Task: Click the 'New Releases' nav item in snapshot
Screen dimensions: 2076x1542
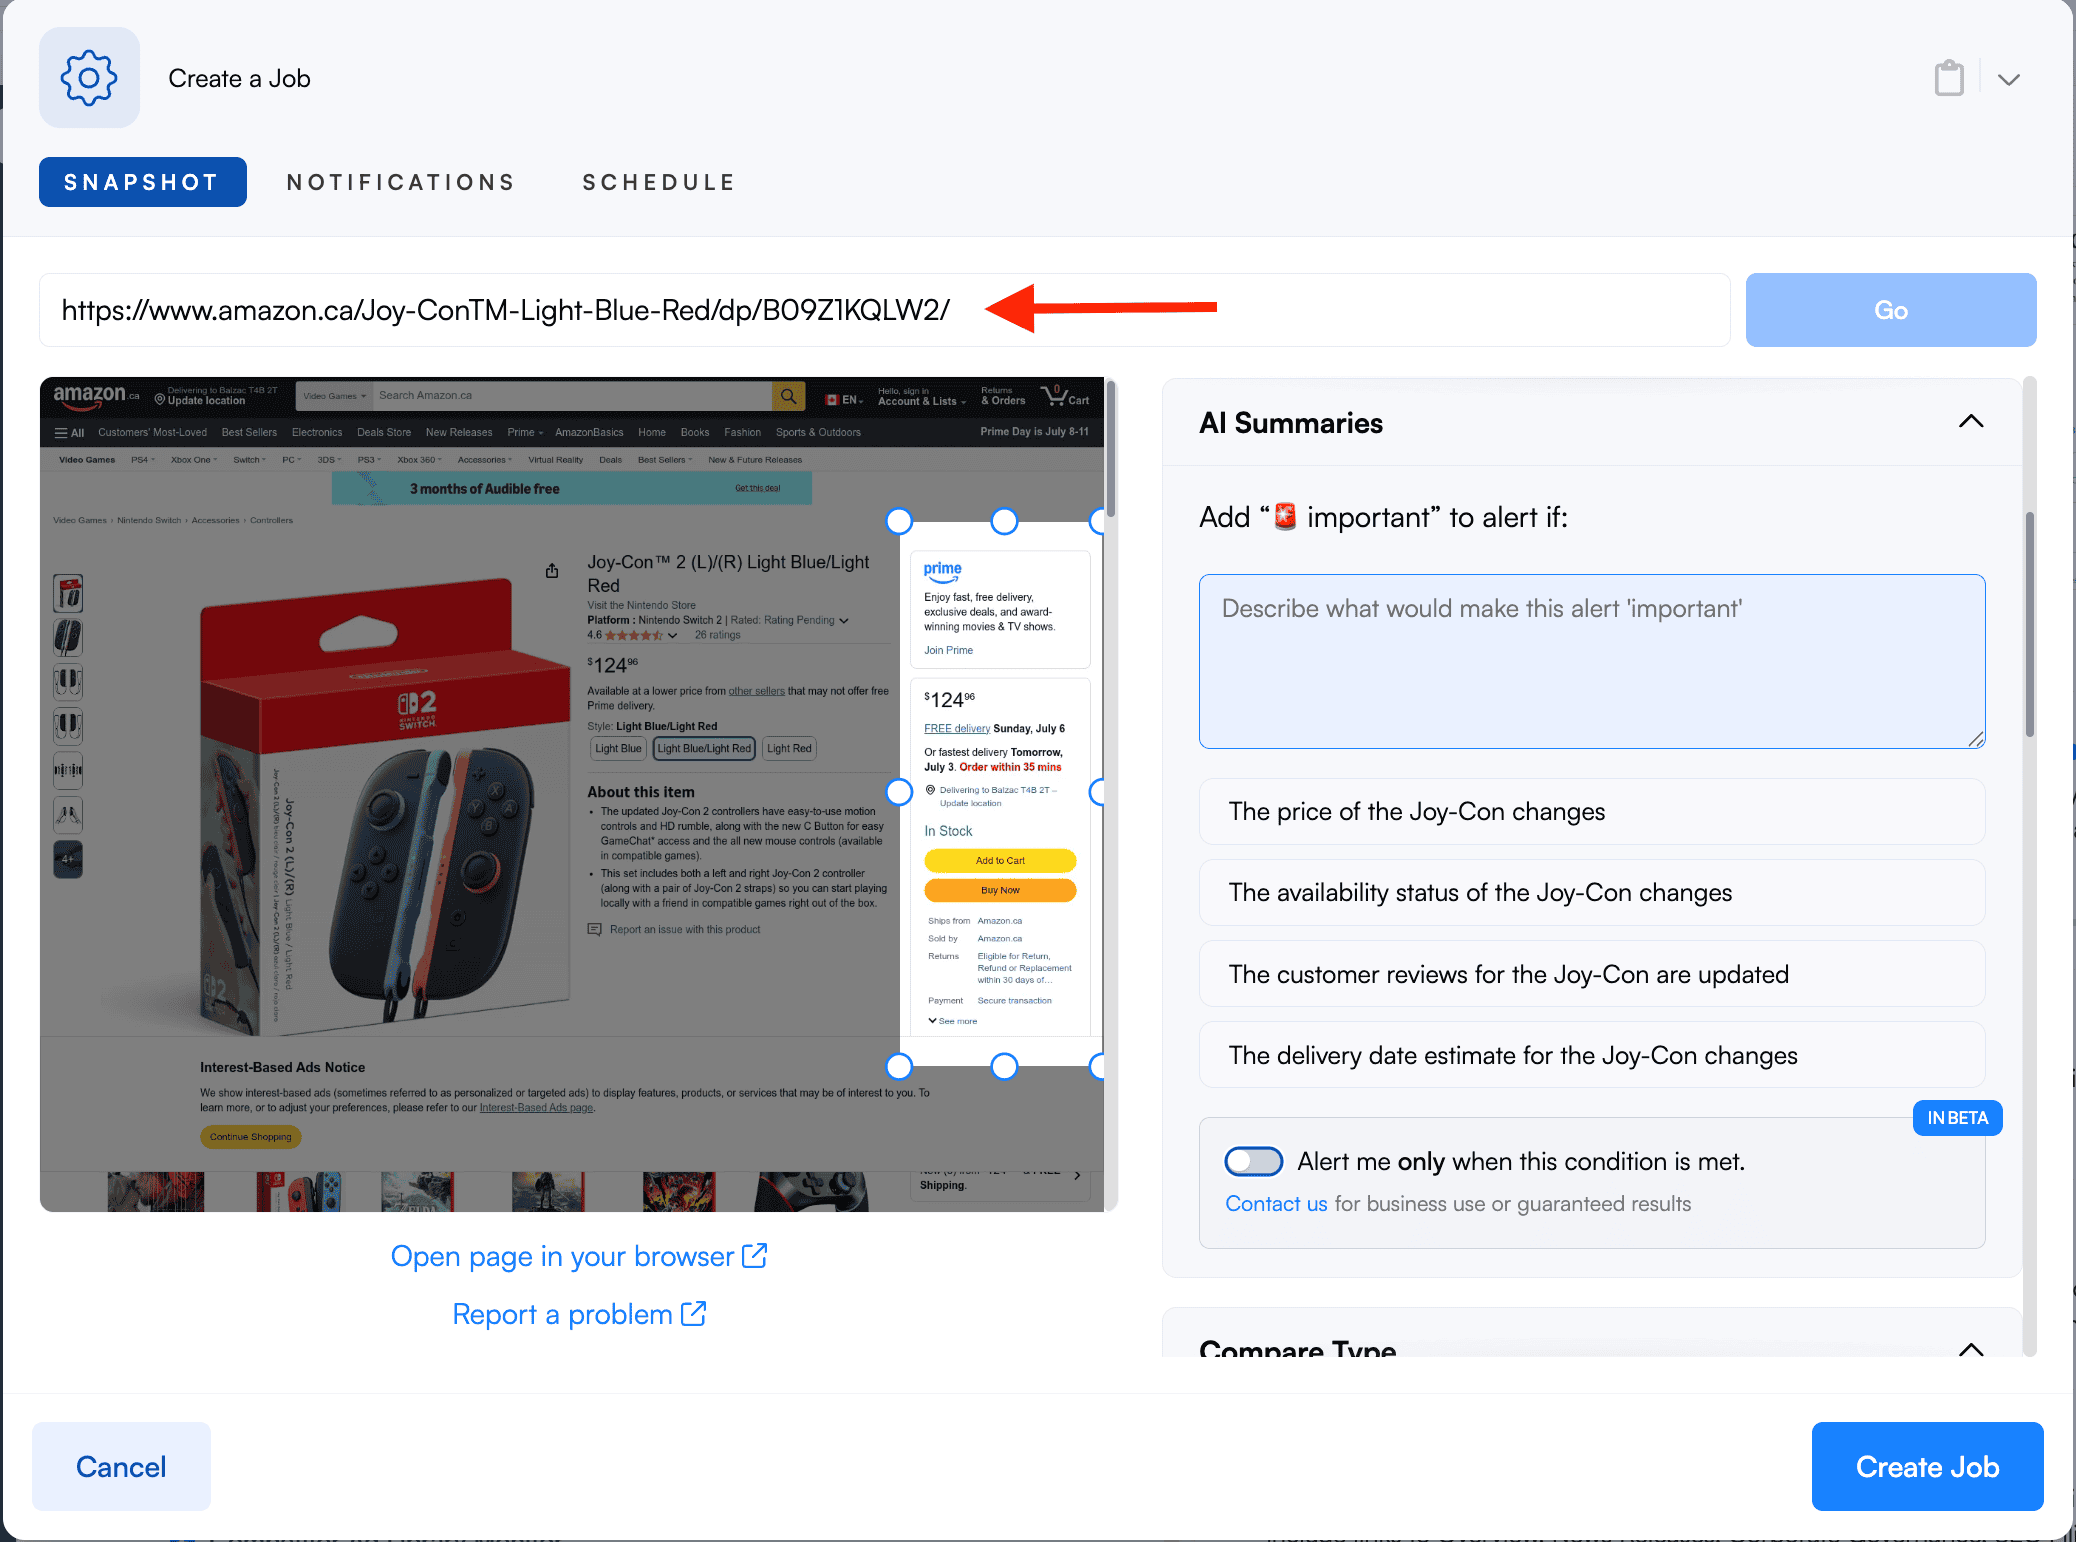Action: [459, 433]
